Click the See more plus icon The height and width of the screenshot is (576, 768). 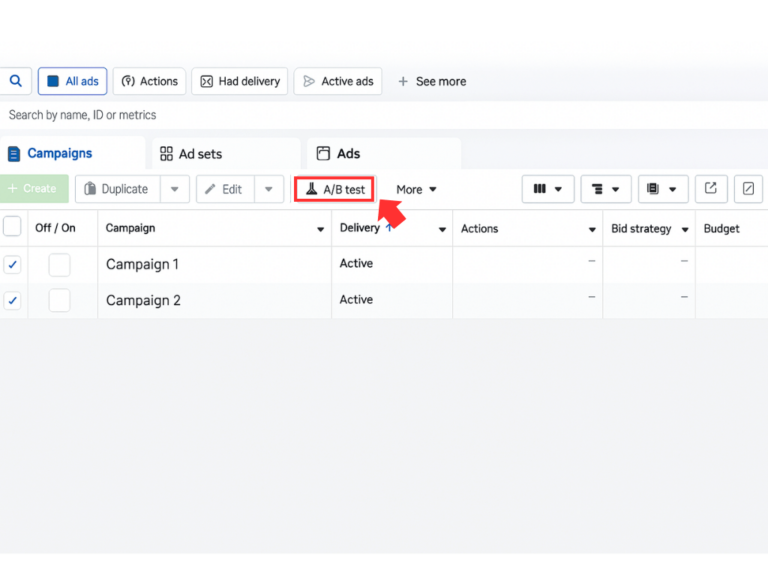[x=403, y=81]
